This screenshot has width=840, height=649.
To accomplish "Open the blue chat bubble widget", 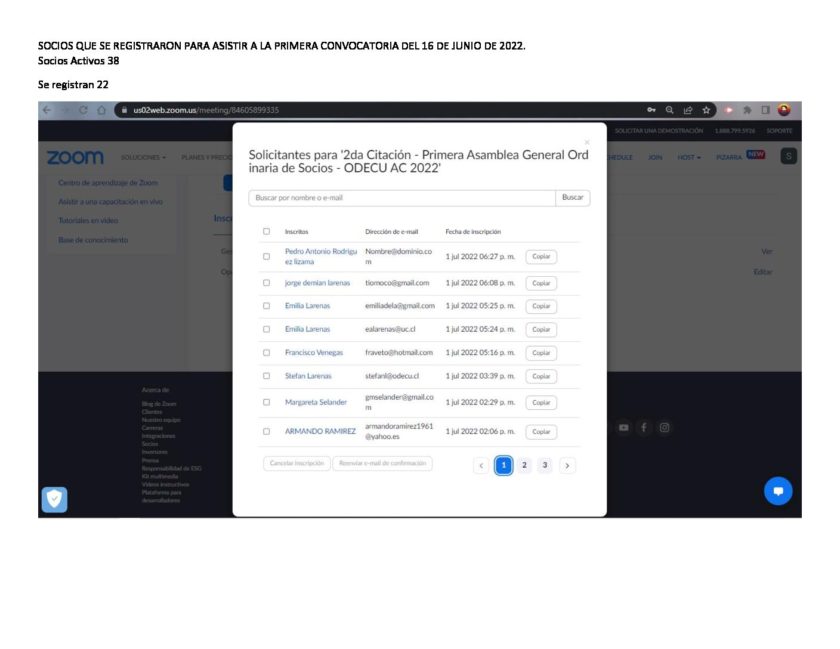I will [x=777, y=491].
